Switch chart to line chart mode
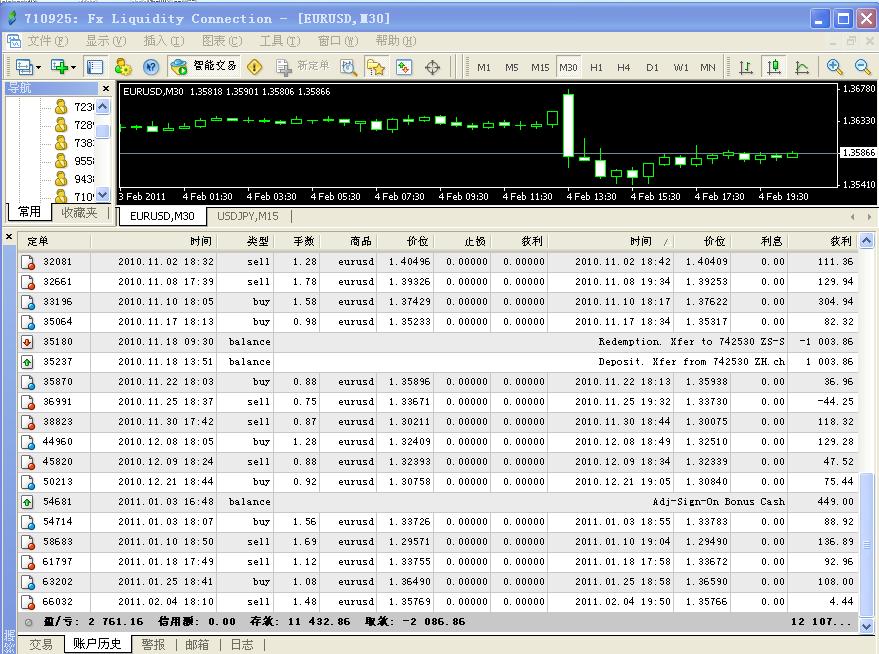This screenshot has width=879, height=654. pos(802,67)
